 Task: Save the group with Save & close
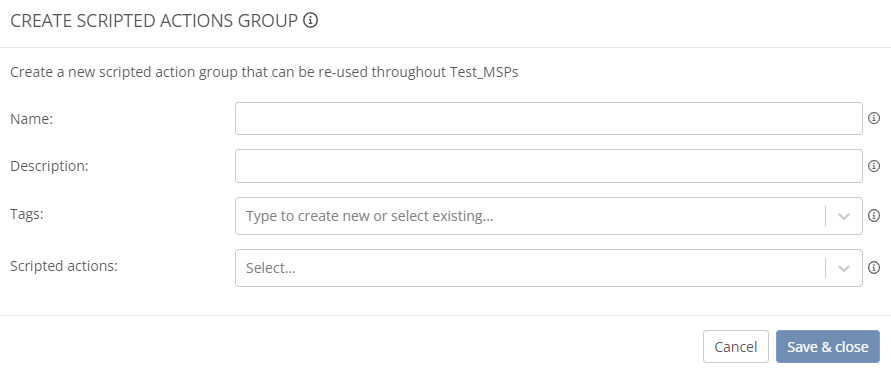point(828,347)
